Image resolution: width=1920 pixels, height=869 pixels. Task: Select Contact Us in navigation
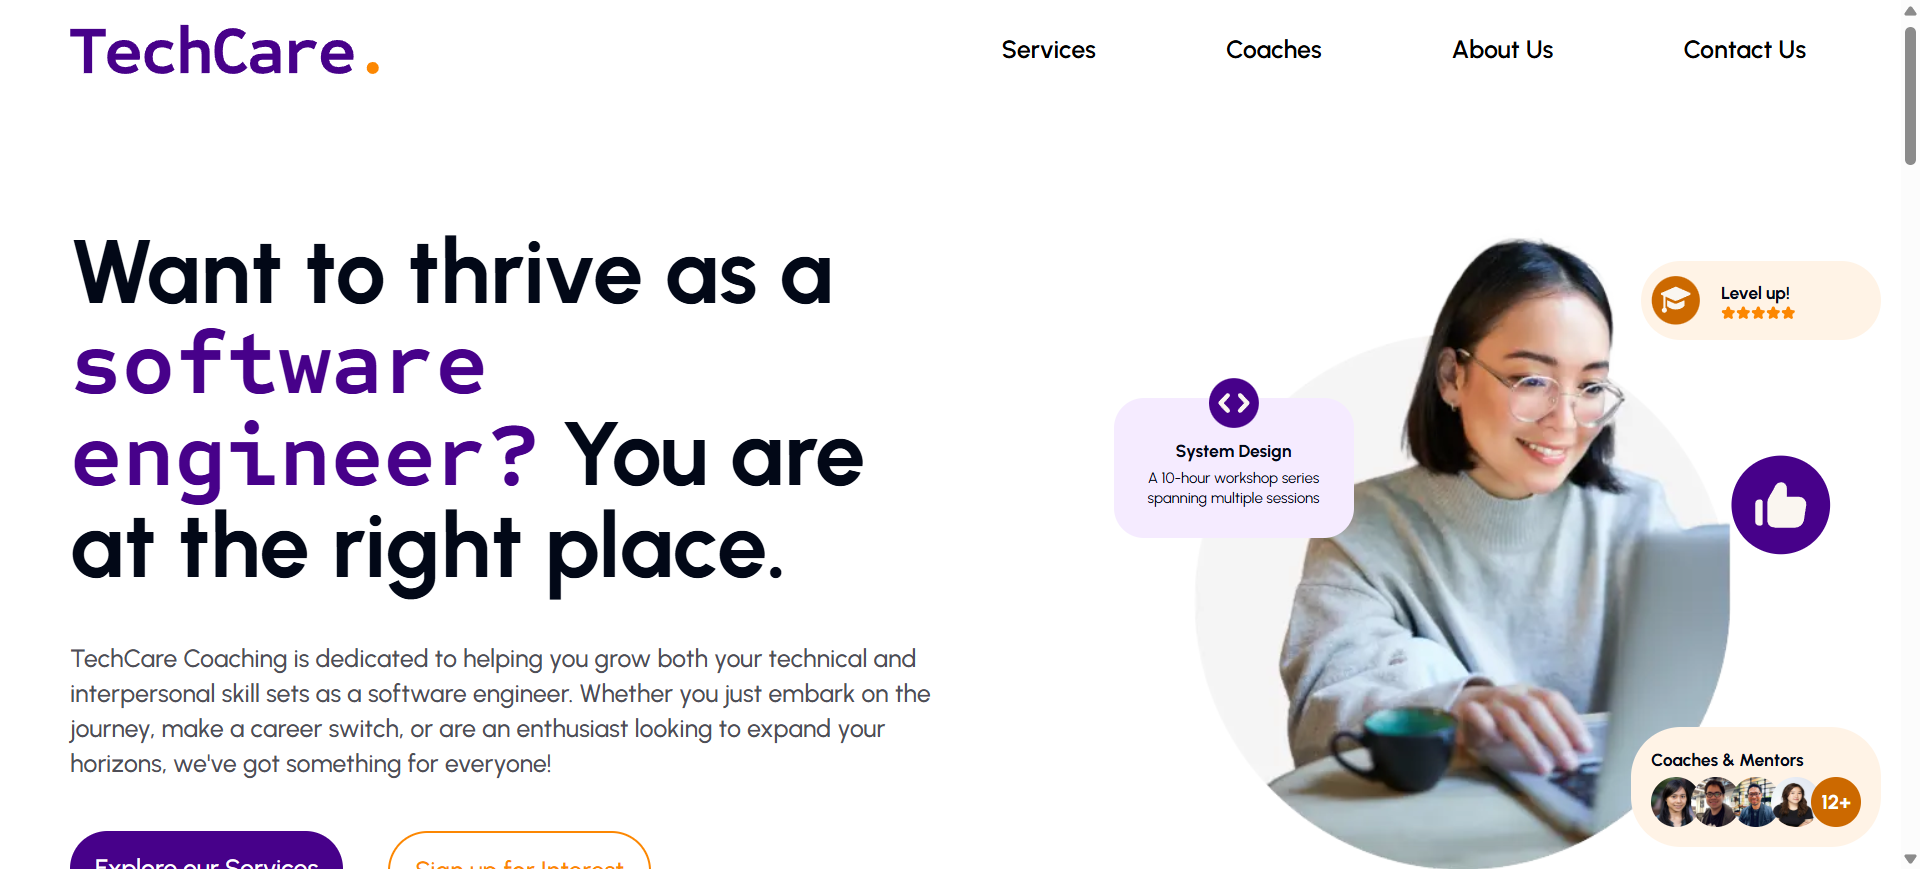1744,50
